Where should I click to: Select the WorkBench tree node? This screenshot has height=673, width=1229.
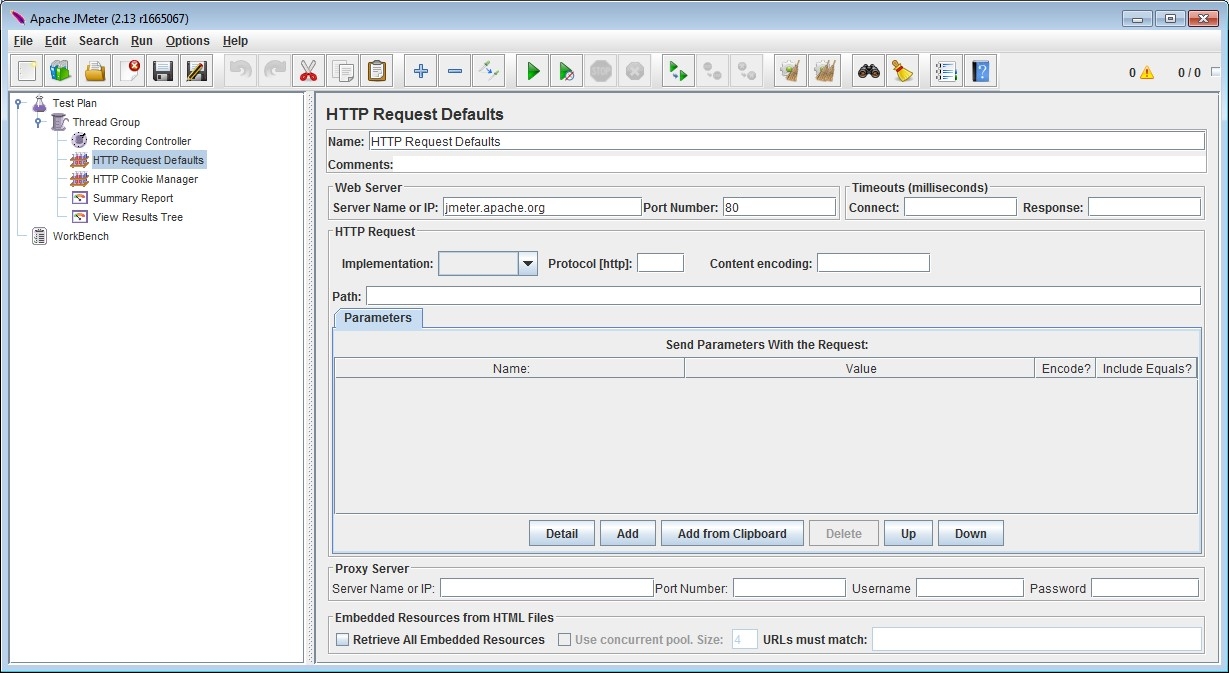(x=81, y=236)
